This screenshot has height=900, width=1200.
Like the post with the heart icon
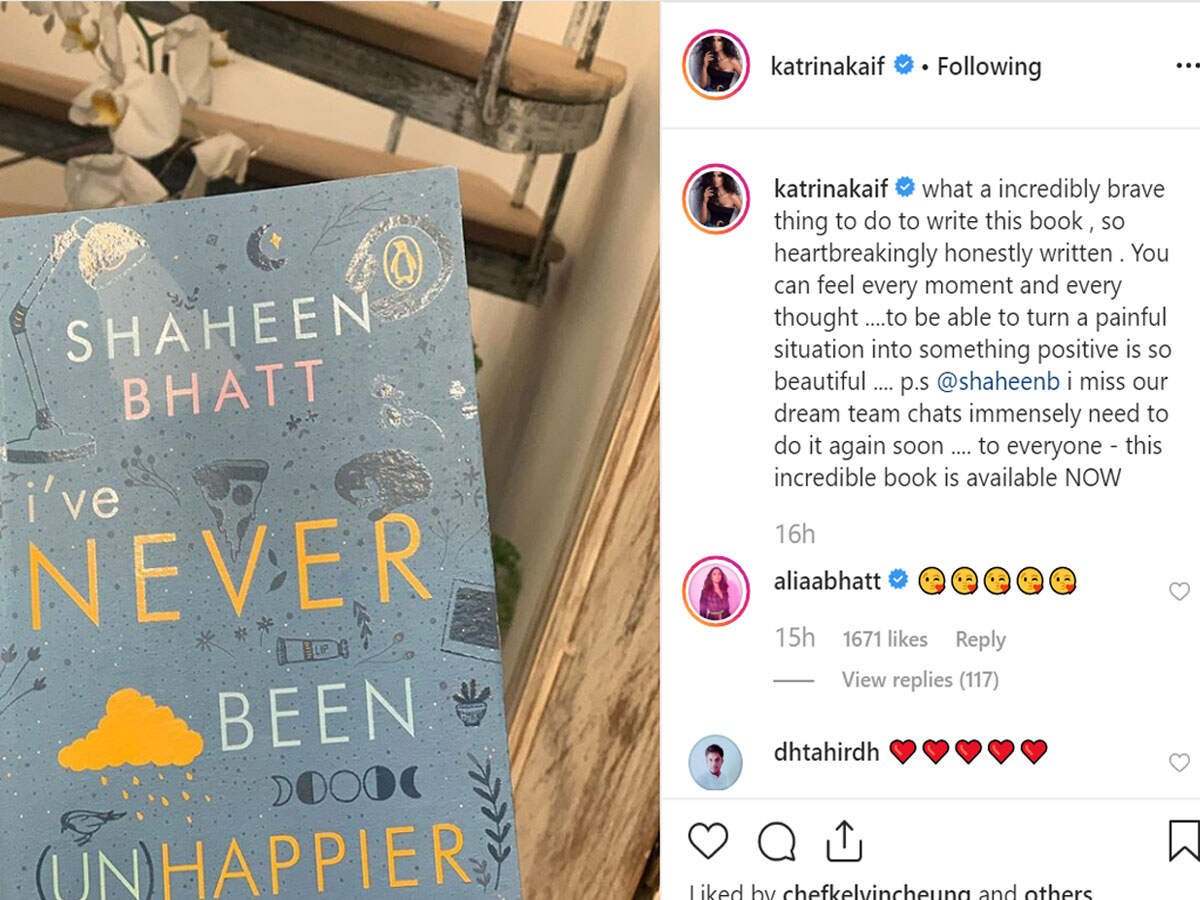pyautogui.click(x=708, y=841)
